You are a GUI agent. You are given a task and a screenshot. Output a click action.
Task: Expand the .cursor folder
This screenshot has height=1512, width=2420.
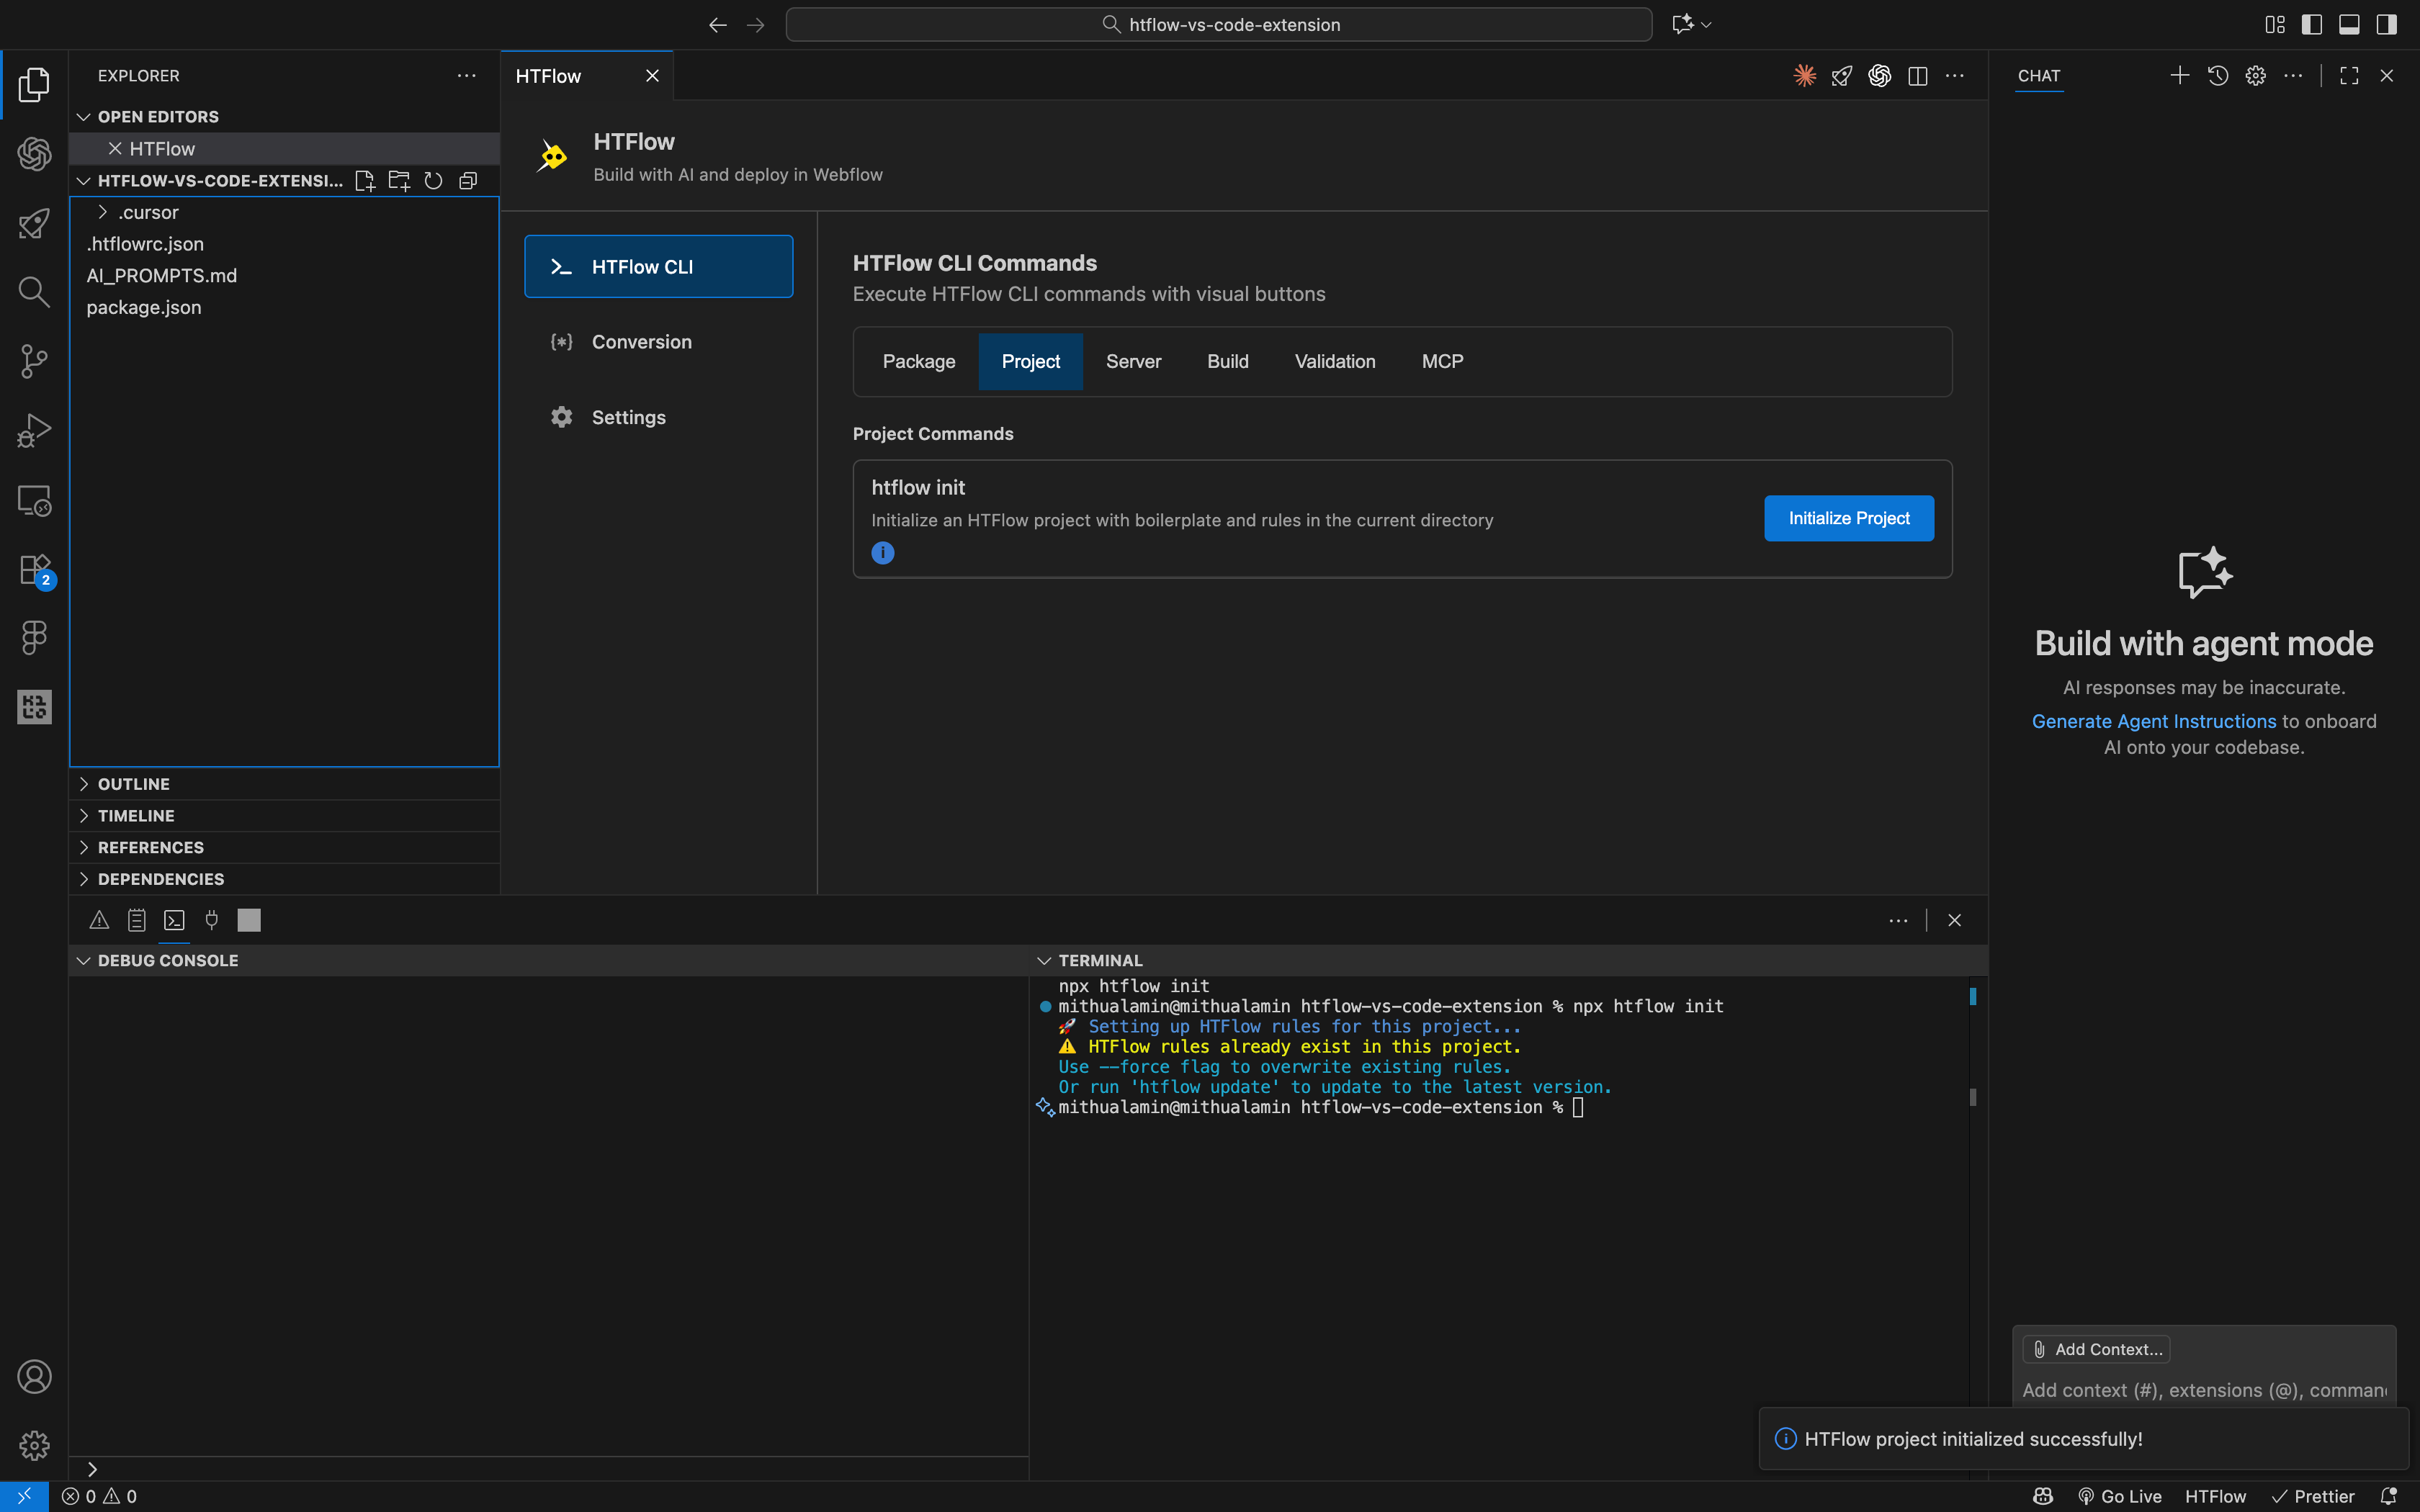[104, 212]
